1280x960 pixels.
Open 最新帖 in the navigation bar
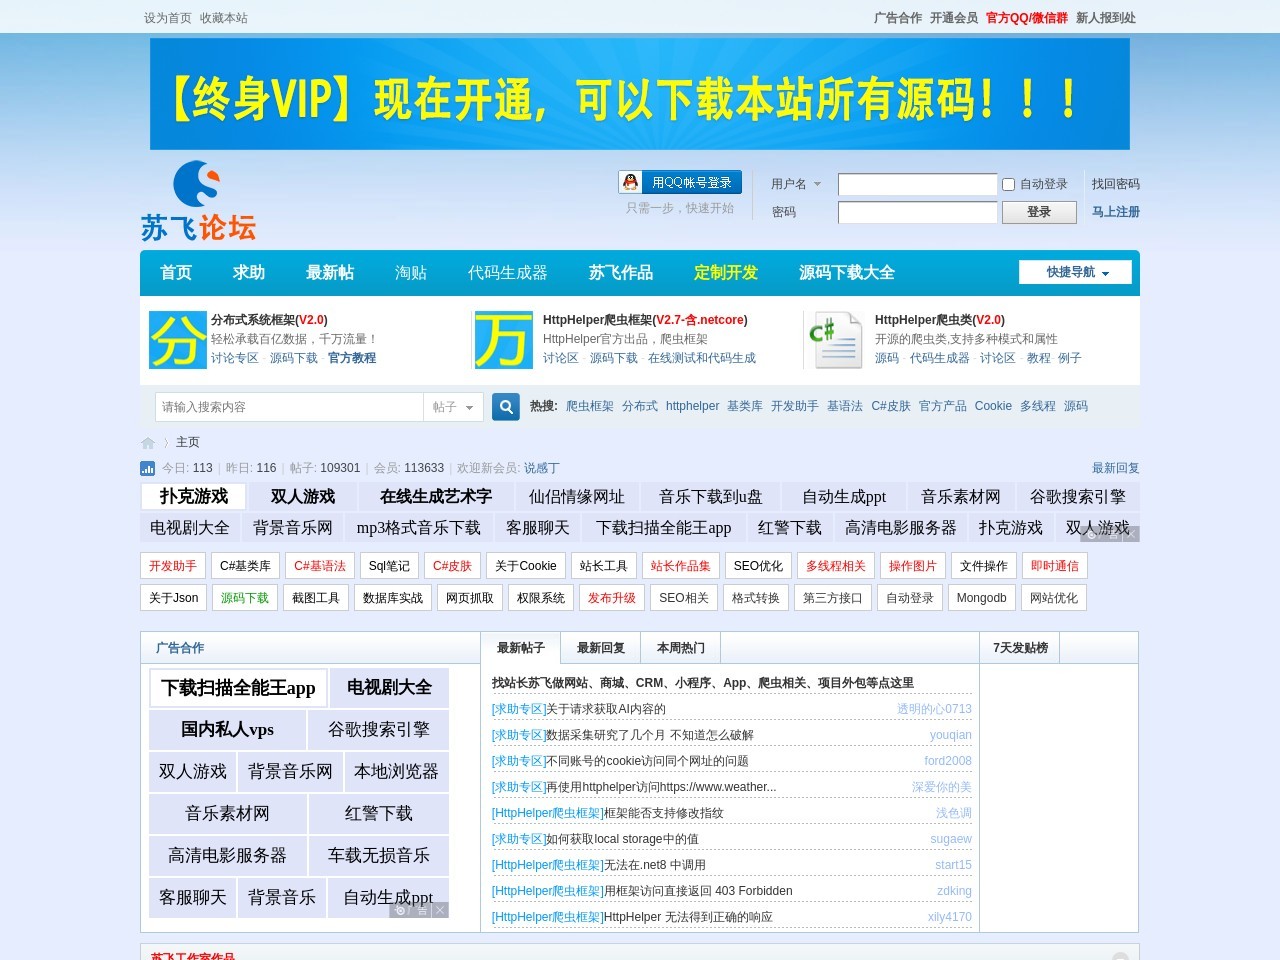point(330,272)
